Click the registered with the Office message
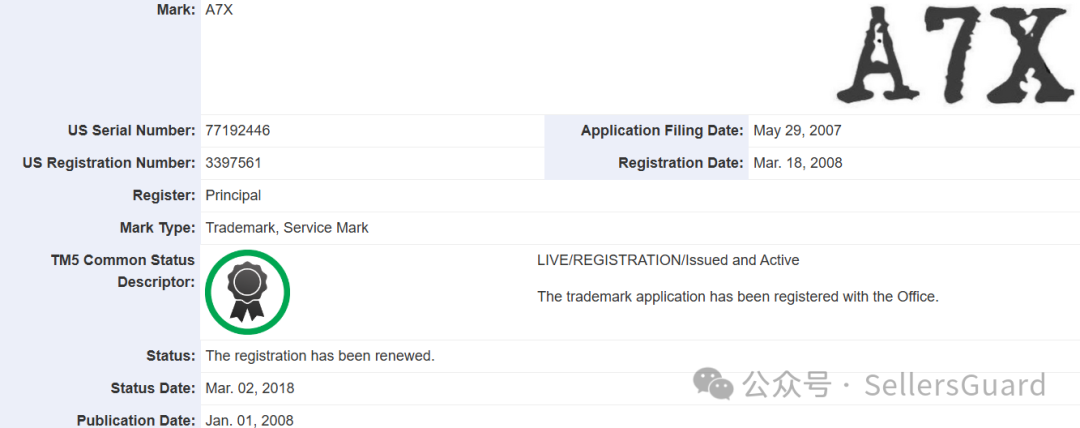 pos(738,296)
